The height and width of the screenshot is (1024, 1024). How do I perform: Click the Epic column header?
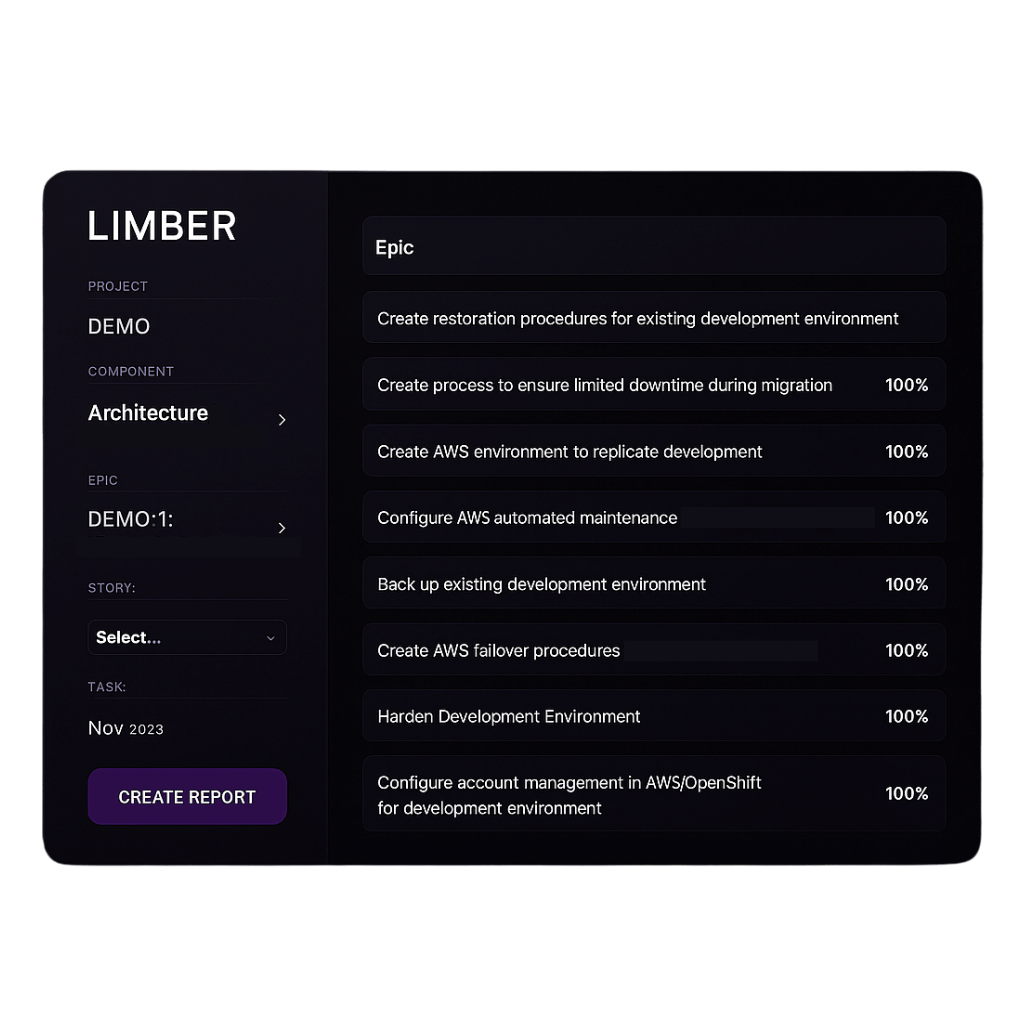point(394,248)
